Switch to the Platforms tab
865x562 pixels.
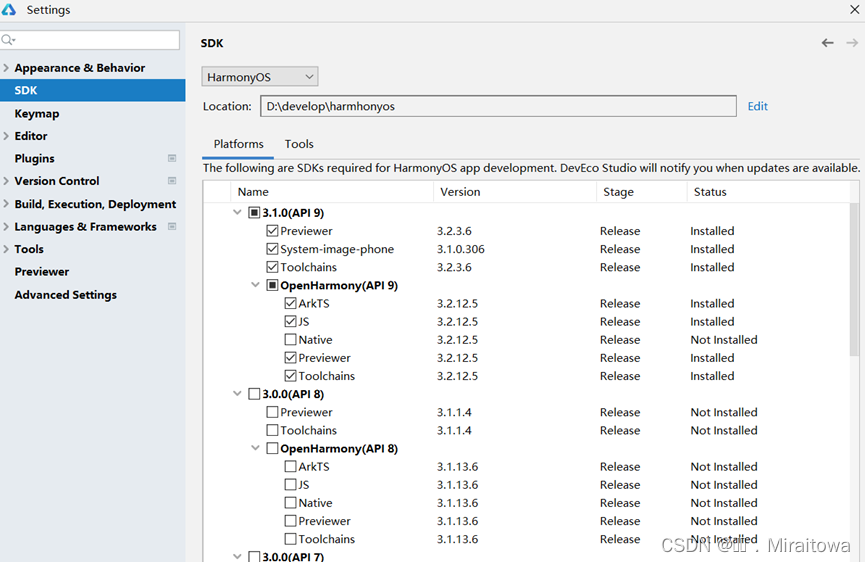(x=238, y=144)
